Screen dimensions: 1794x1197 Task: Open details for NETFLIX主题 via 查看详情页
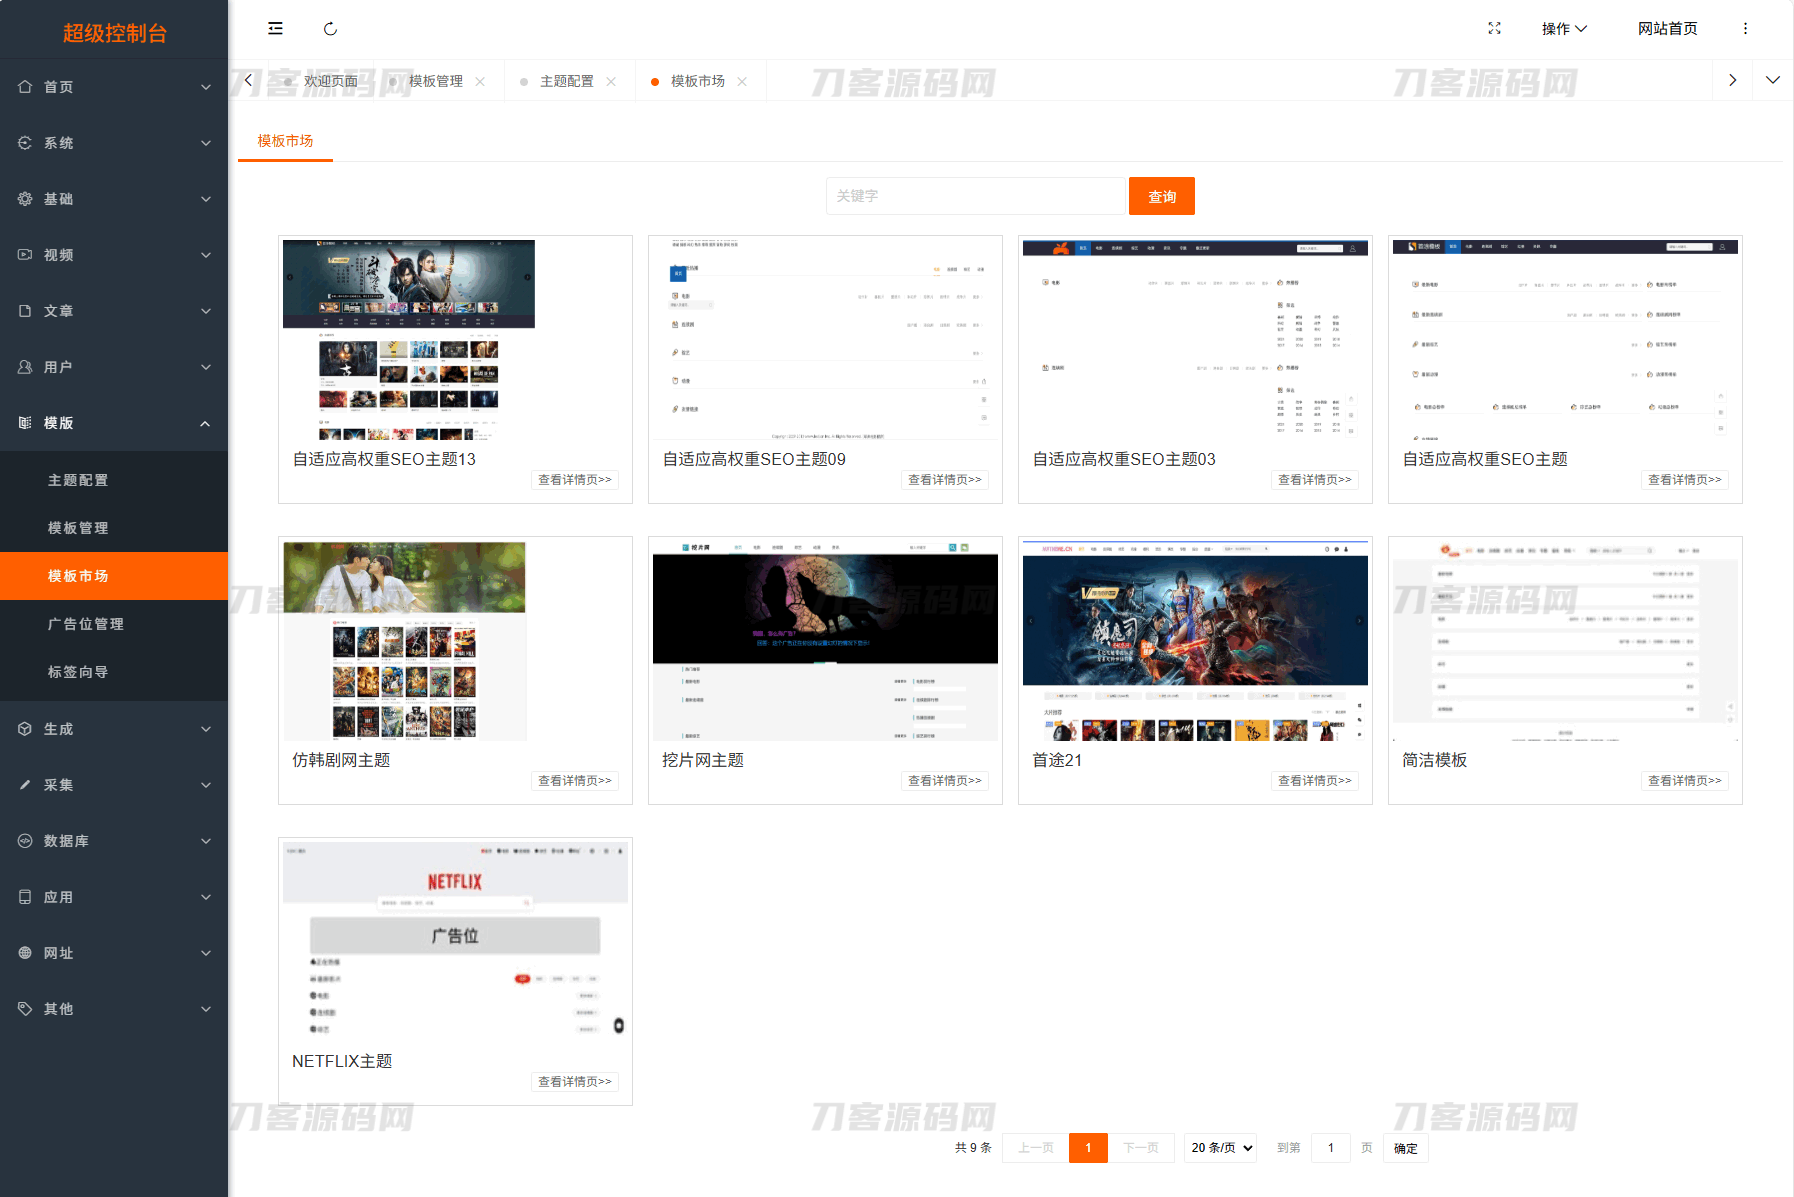click(x=574, y=1081)
